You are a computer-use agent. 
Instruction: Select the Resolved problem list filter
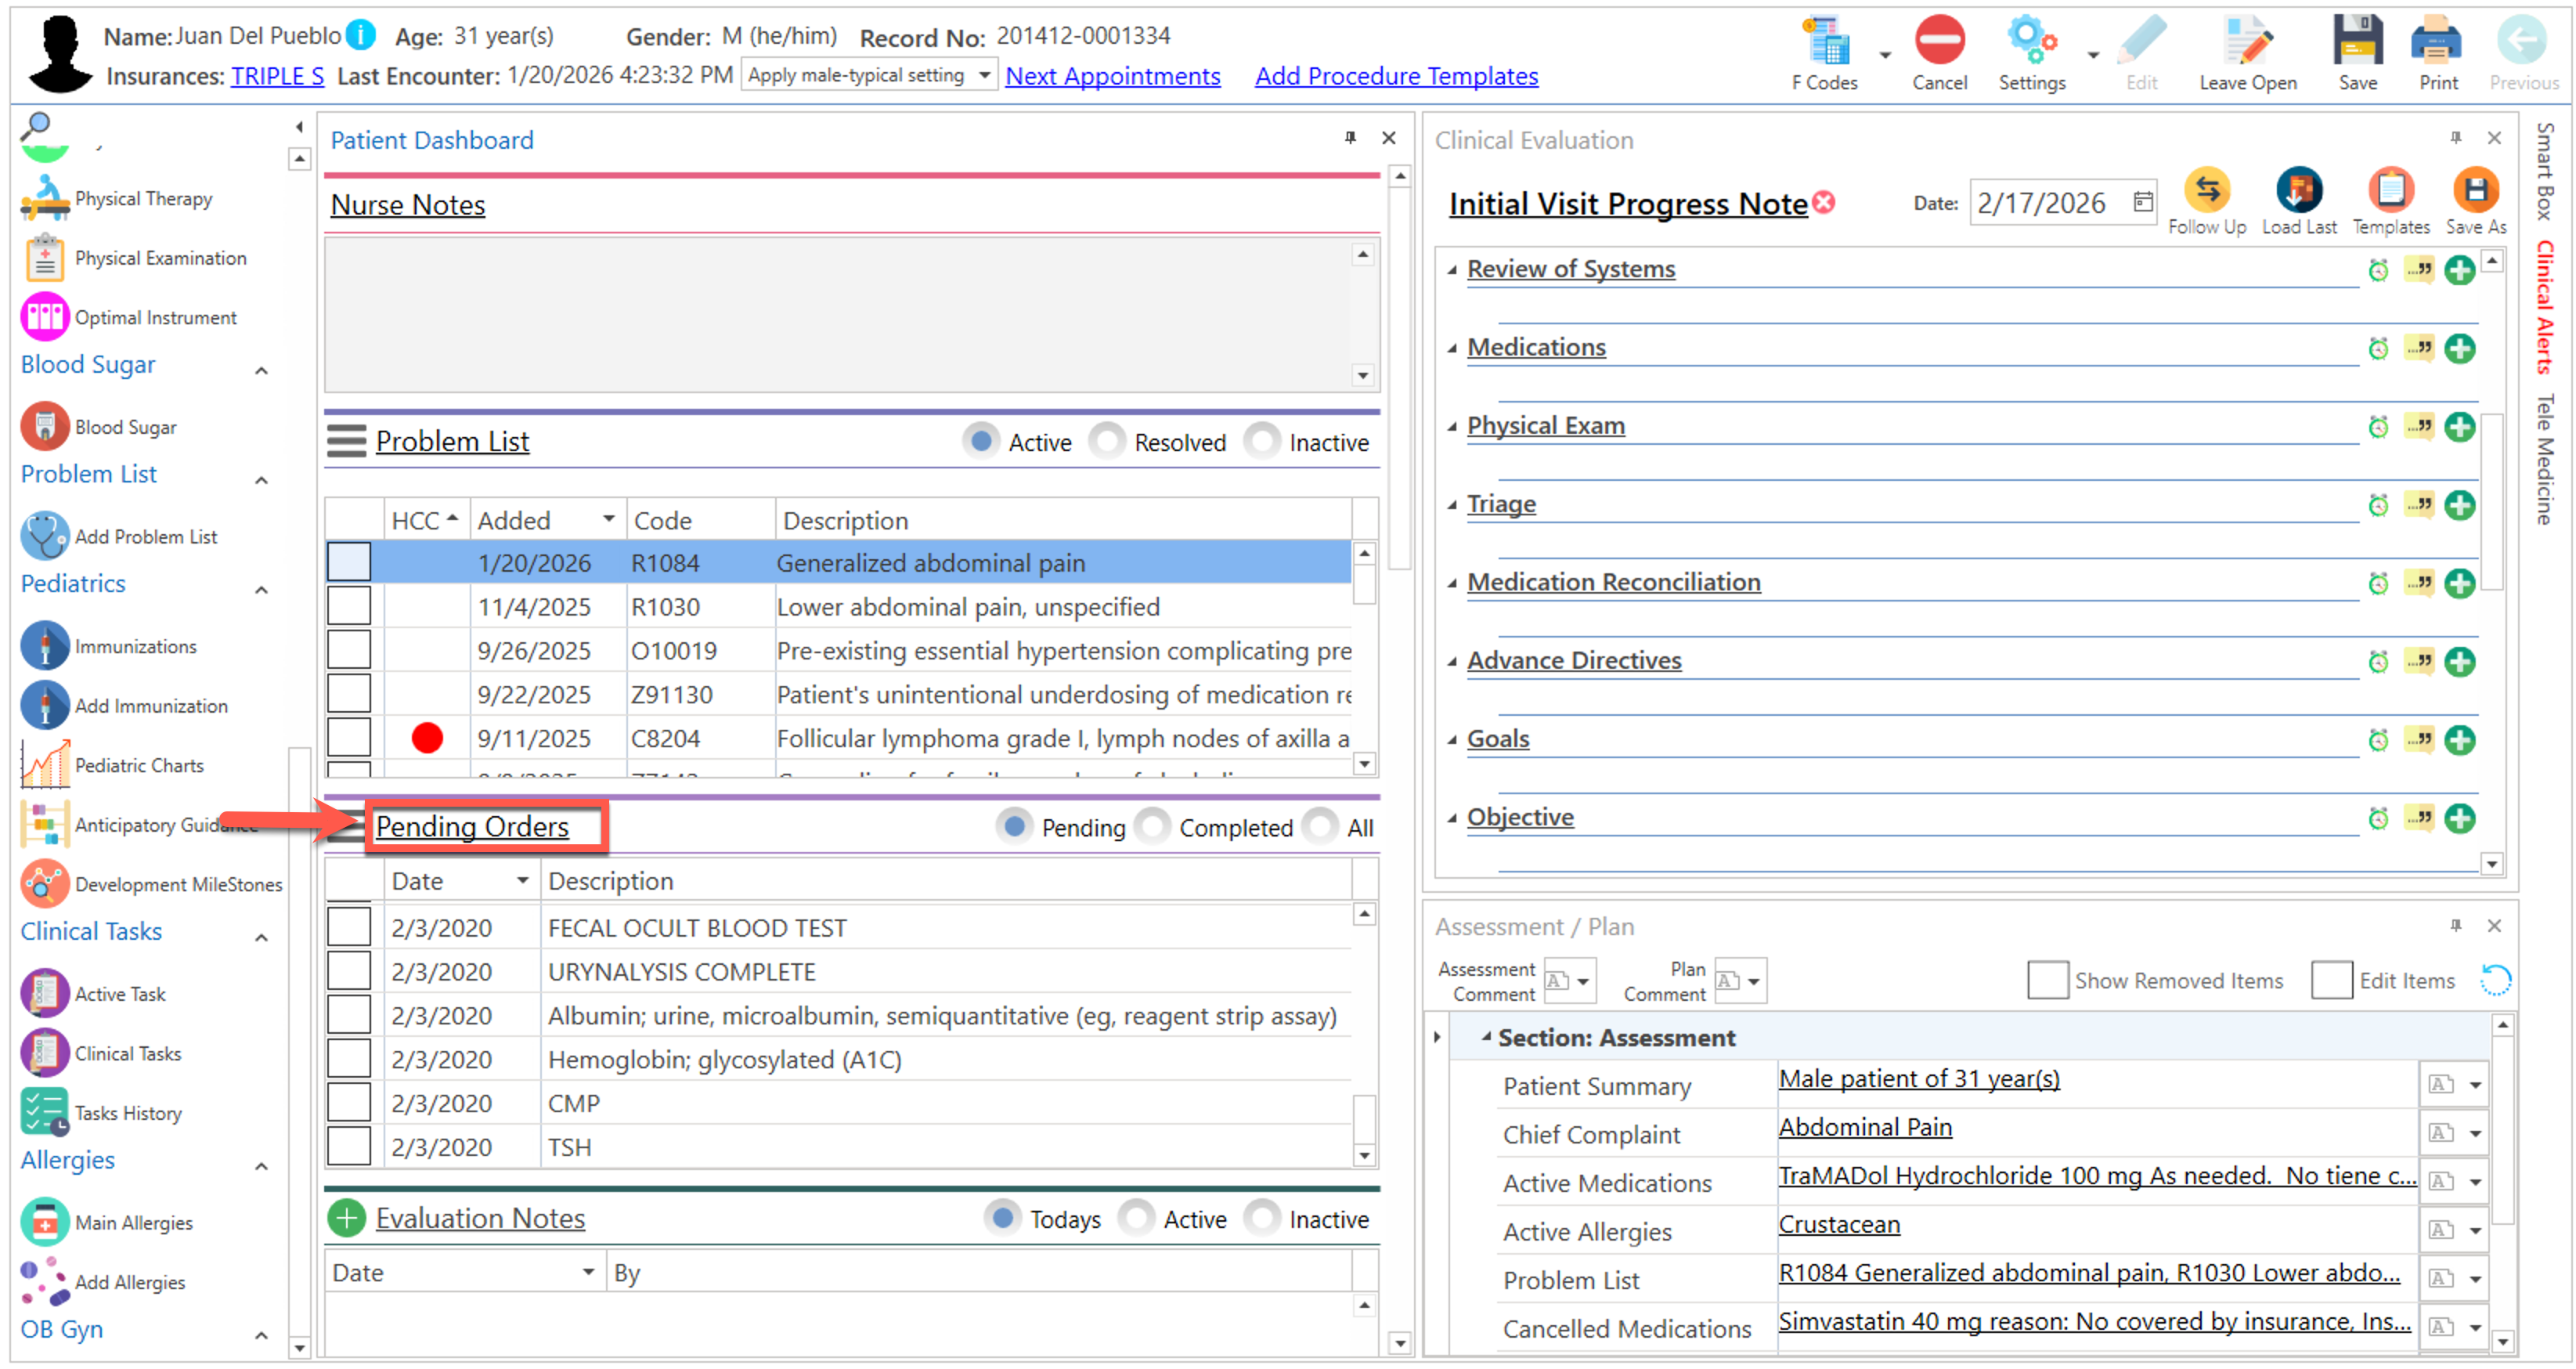(1107, 441)
